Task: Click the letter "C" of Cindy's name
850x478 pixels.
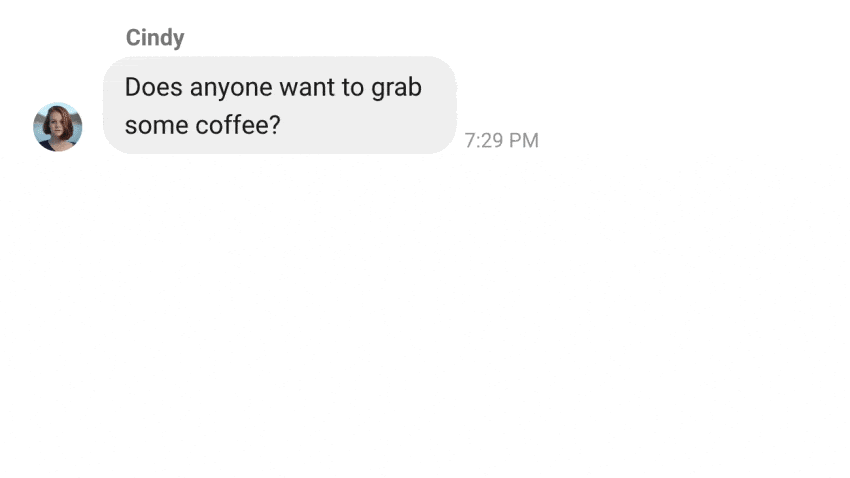Action: (x=133, y=37)
